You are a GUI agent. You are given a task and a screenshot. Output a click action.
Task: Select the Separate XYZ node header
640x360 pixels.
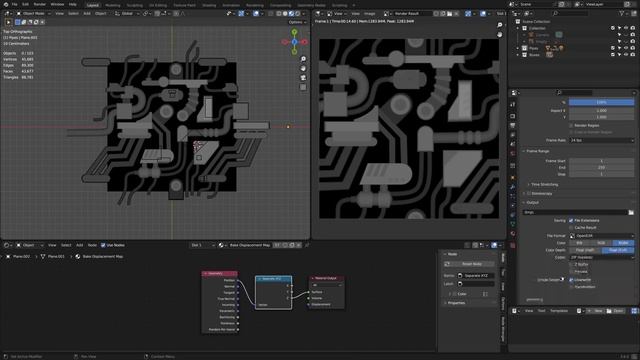[273, 279]
